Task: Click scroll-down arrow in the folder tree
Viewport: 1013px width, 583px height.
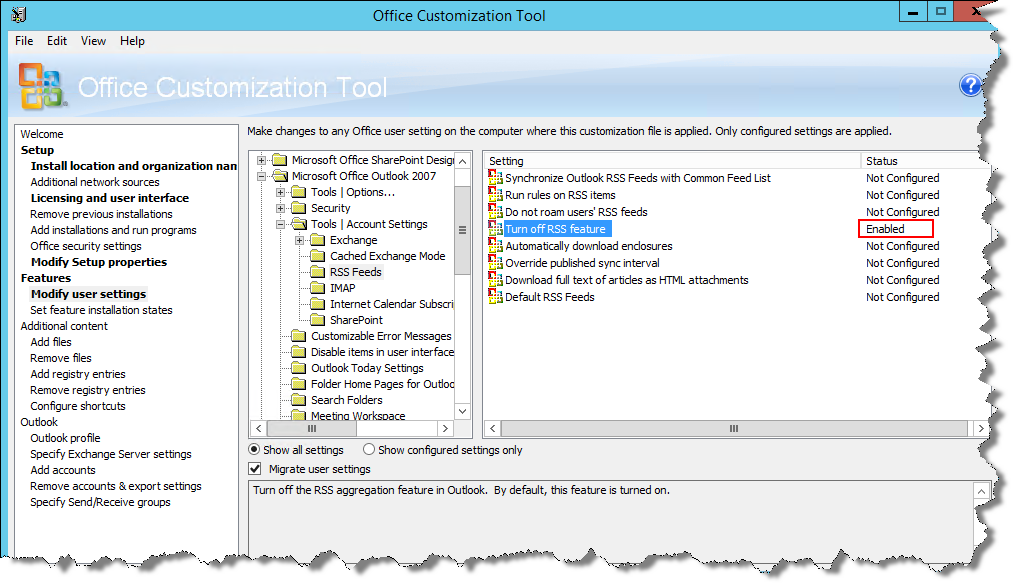Action: (463, 411)
